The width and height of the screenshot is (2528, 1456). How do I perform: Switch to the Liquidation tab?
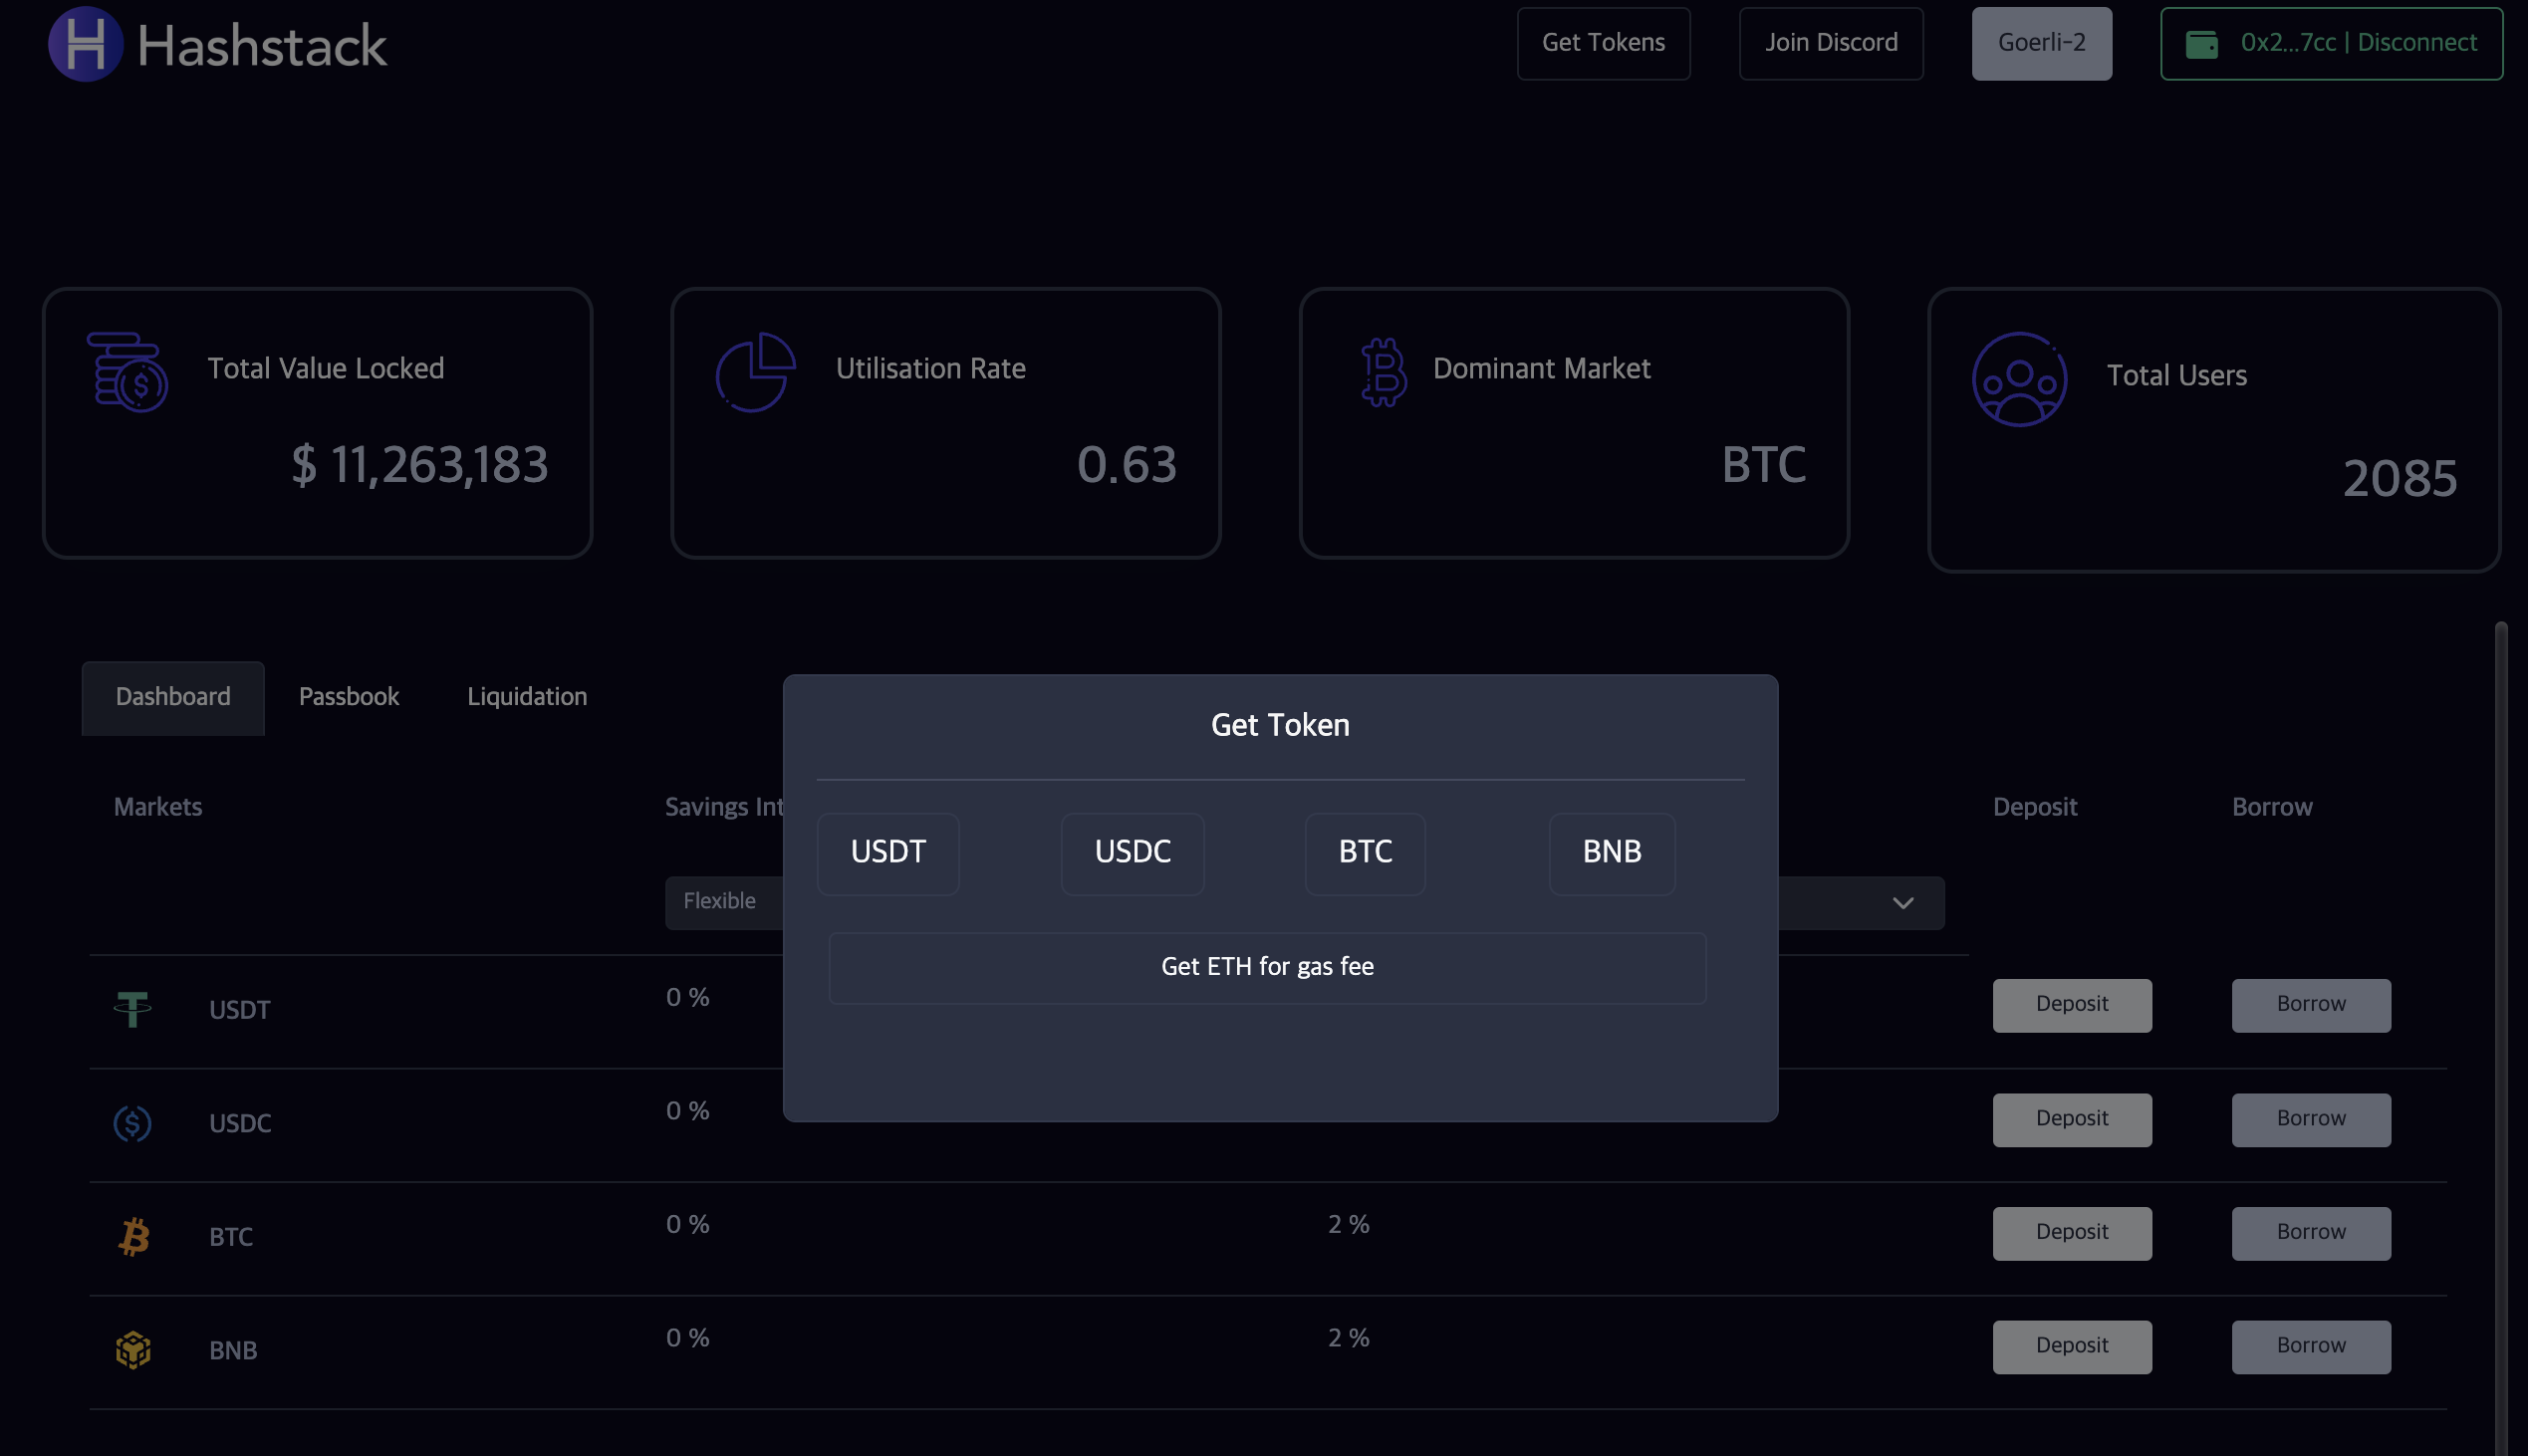[x=527, y=697]
